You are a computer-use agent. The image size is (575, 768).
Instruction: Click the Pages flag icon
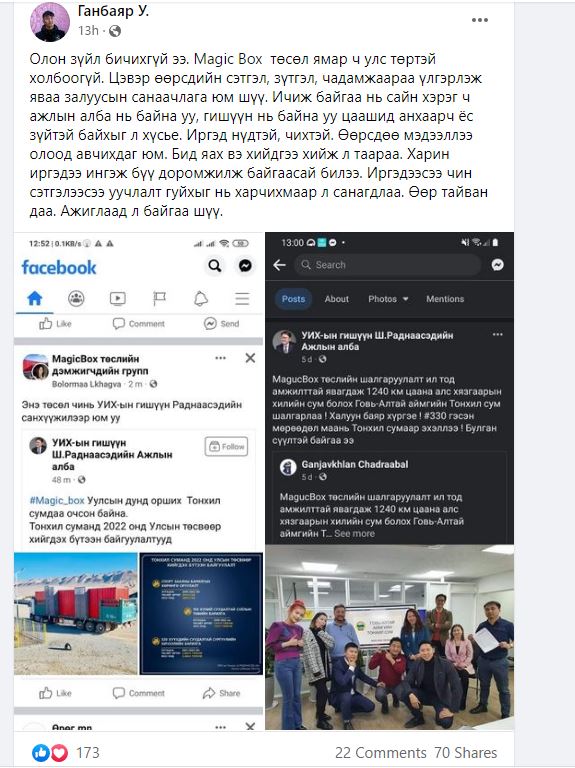click(x=160, y=298)
